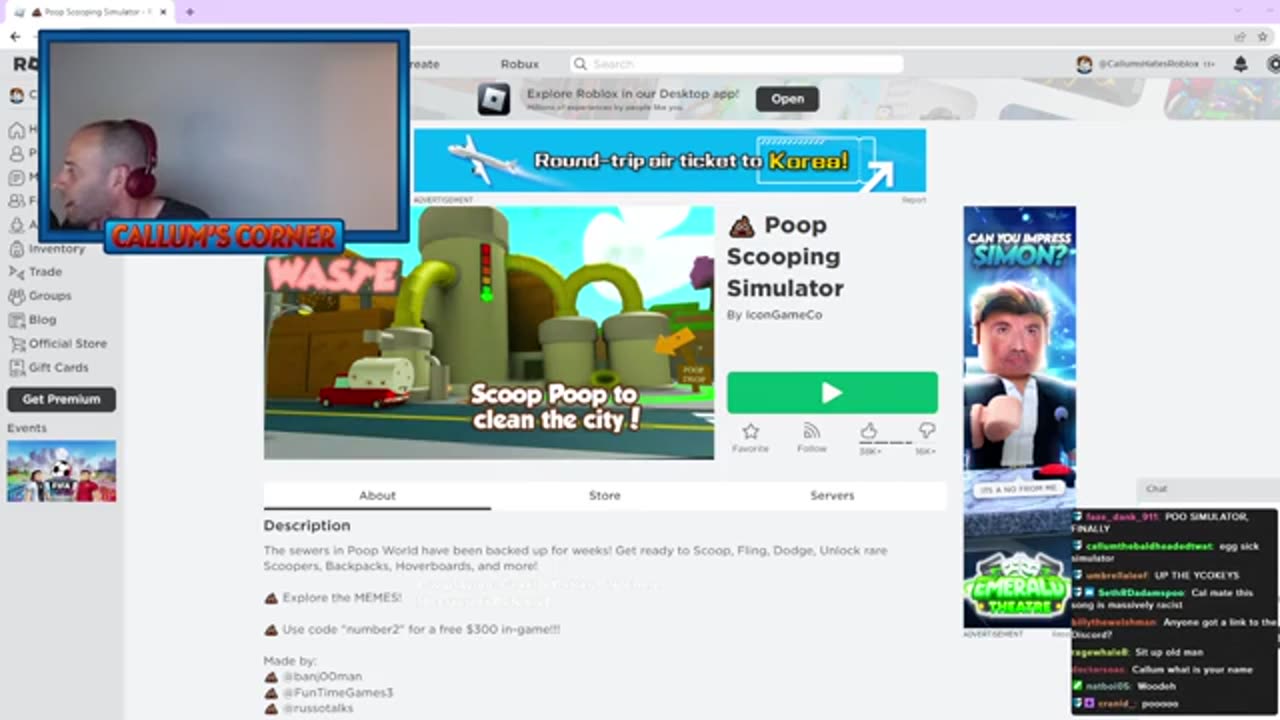The width and height of the screenshot is (1280, 720).
Task: Click the thumbs down dislike icon
Action: click(x=926, y=431)
